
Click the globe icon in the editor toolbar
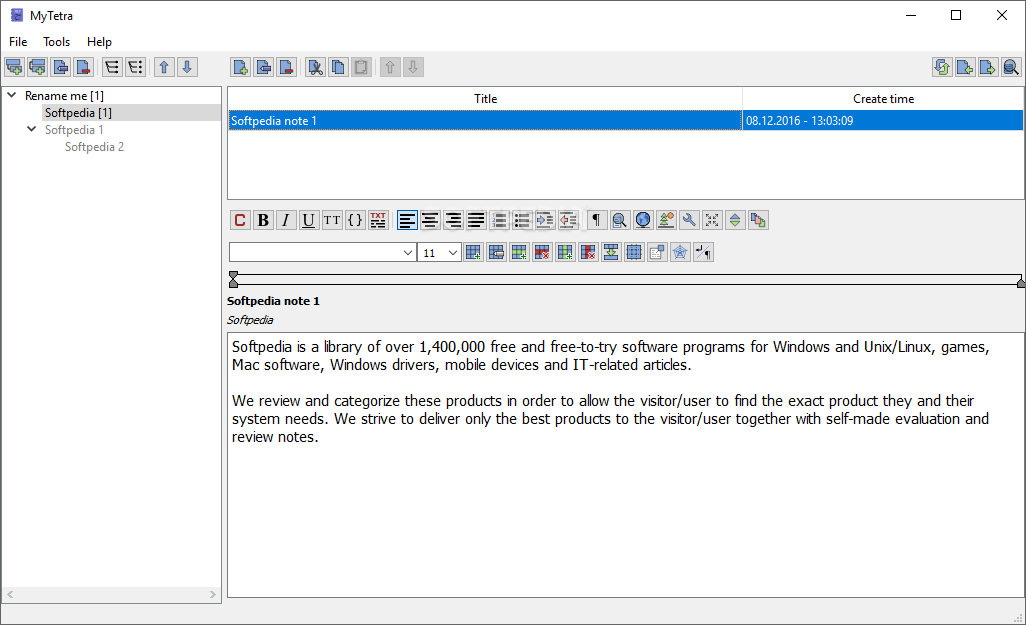pos(643,221)
